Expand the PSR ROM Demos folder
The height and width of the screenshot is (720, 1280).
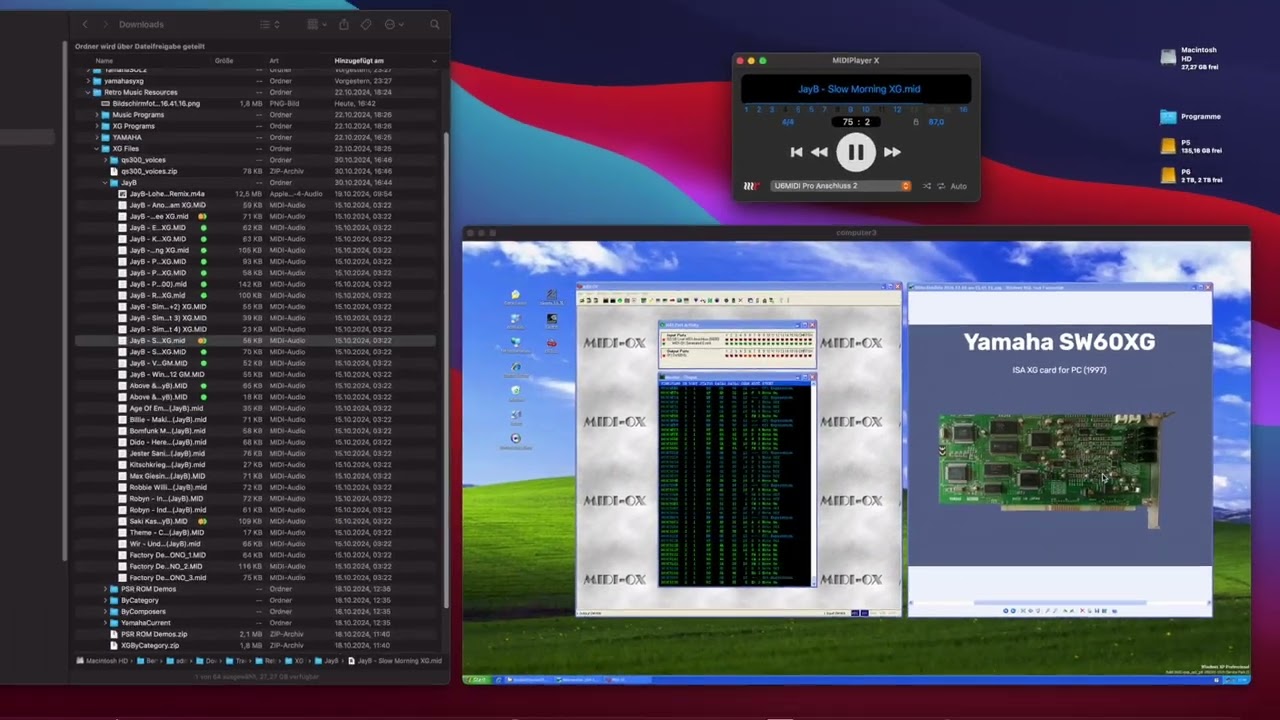point(105,589)
